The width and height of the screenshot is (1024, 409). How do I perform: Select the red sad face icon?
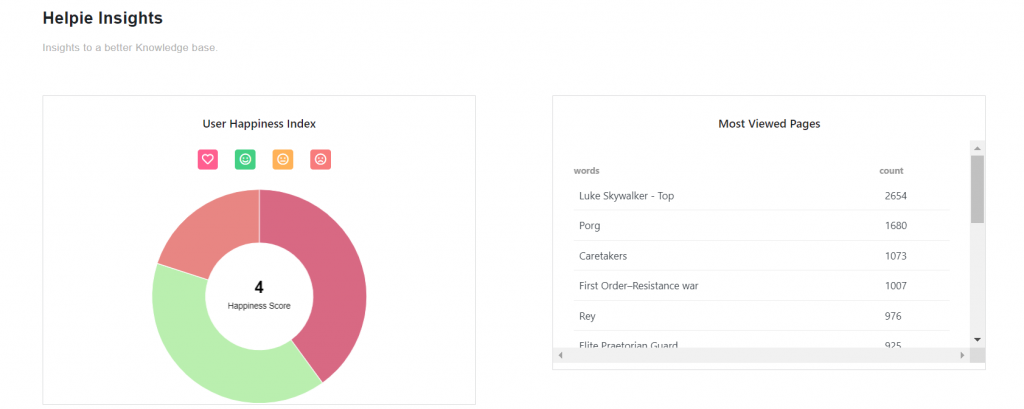(320, 159)
